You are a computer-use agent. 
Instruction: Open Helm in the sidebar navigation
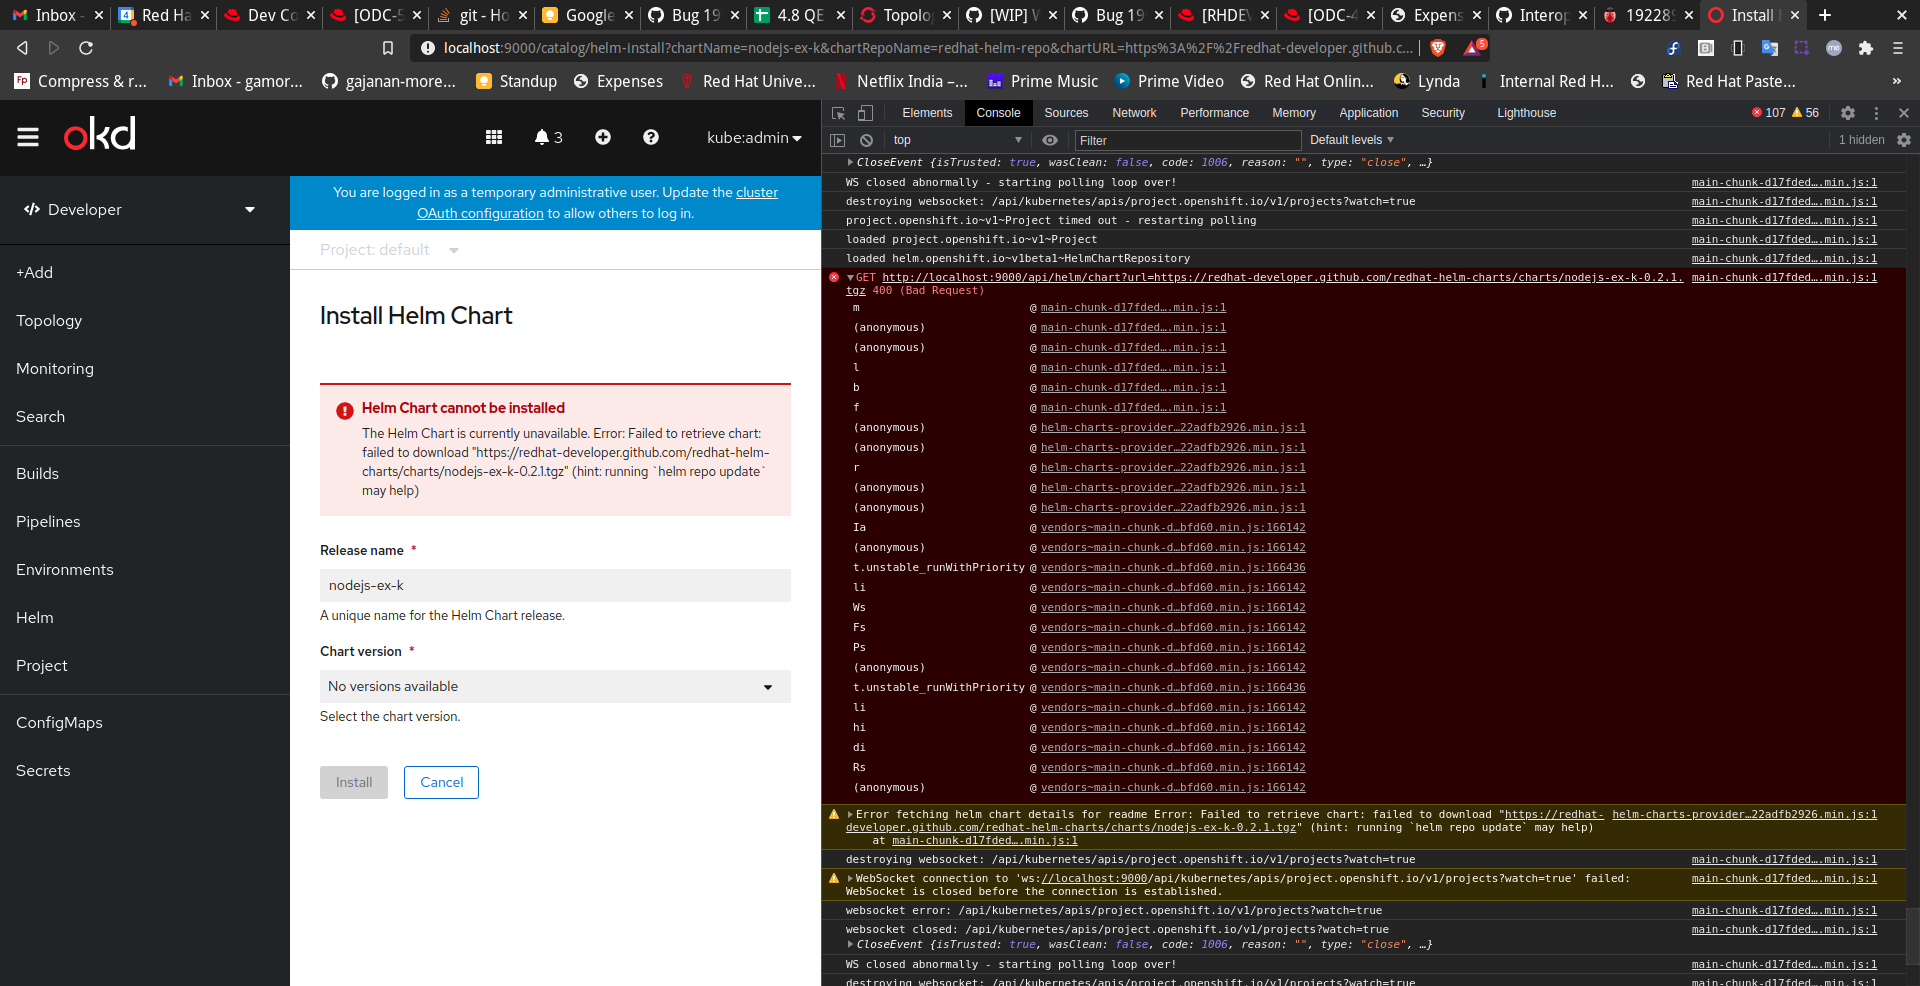pyautogui.click(x=145, y=617)
